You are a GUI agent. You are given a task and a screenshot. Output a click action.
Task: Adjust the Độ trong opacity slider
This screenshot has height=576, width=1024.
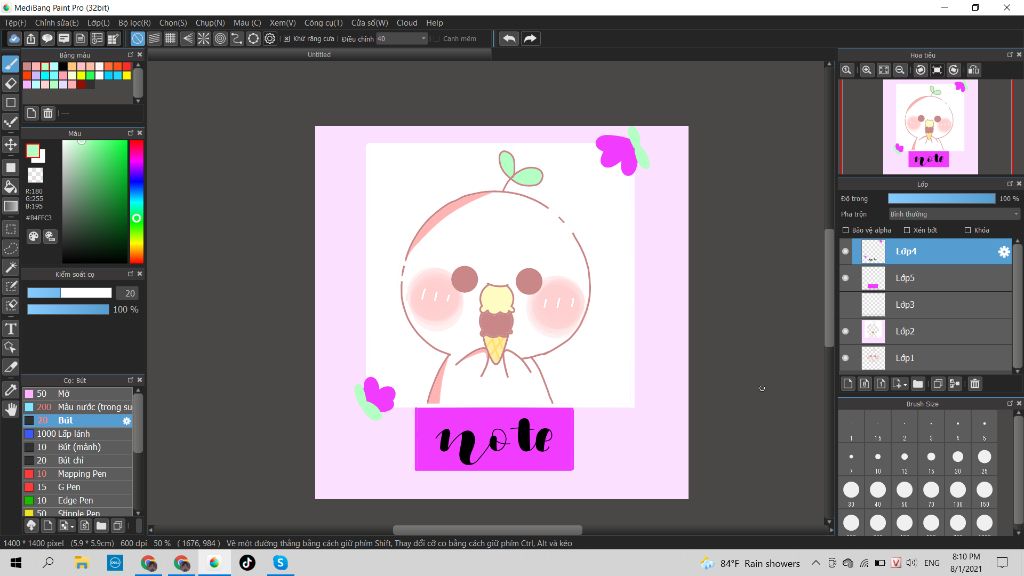click(x=941, y=199)
